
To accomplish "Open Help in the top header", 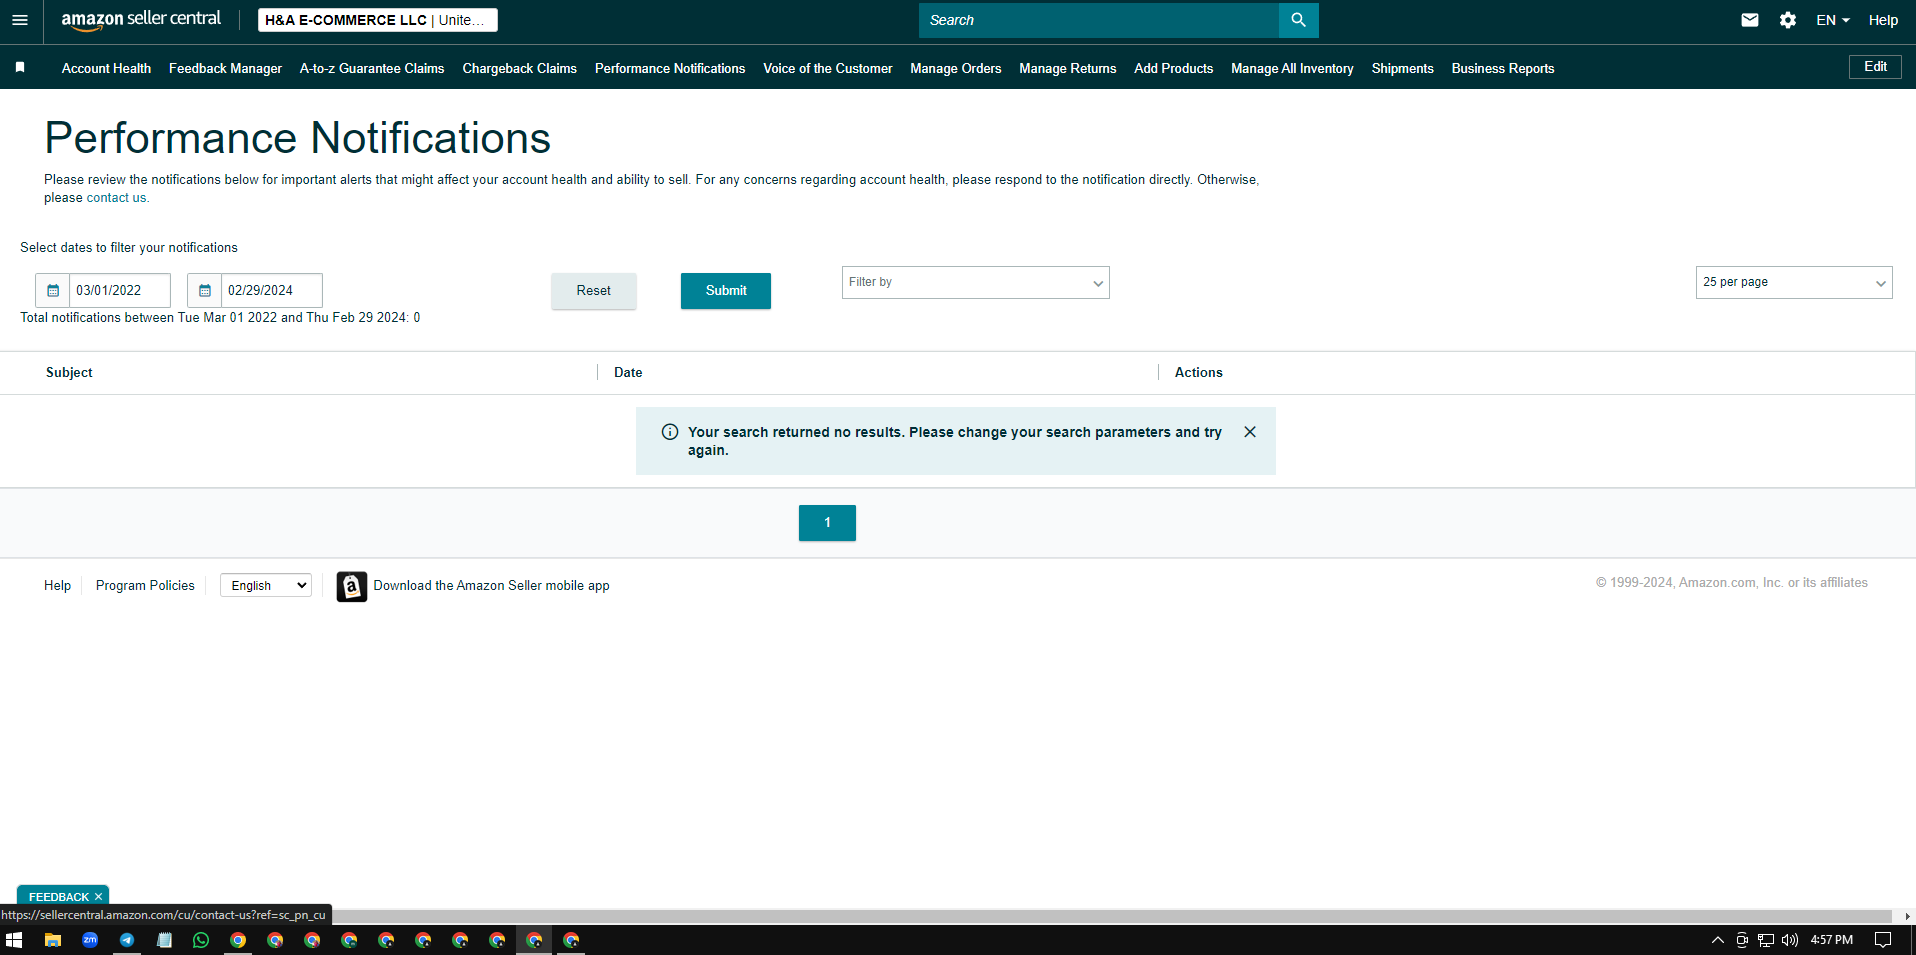I will pyautogui.click(x=1883, y=20).
